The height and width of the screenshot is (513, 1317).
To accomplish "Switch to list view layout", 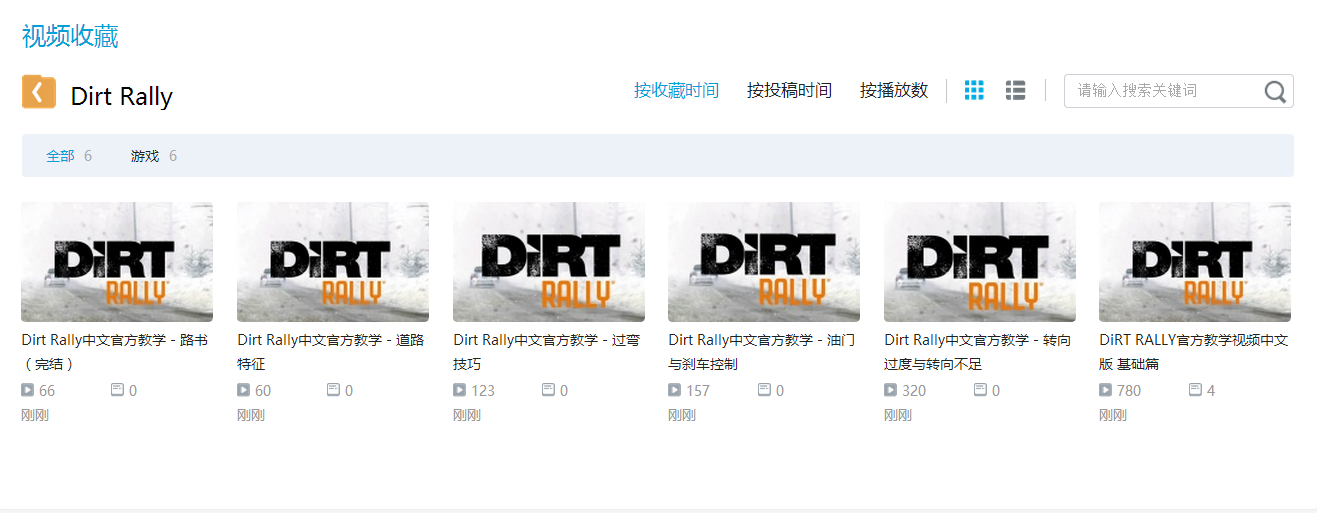I will pos(1016,90).
